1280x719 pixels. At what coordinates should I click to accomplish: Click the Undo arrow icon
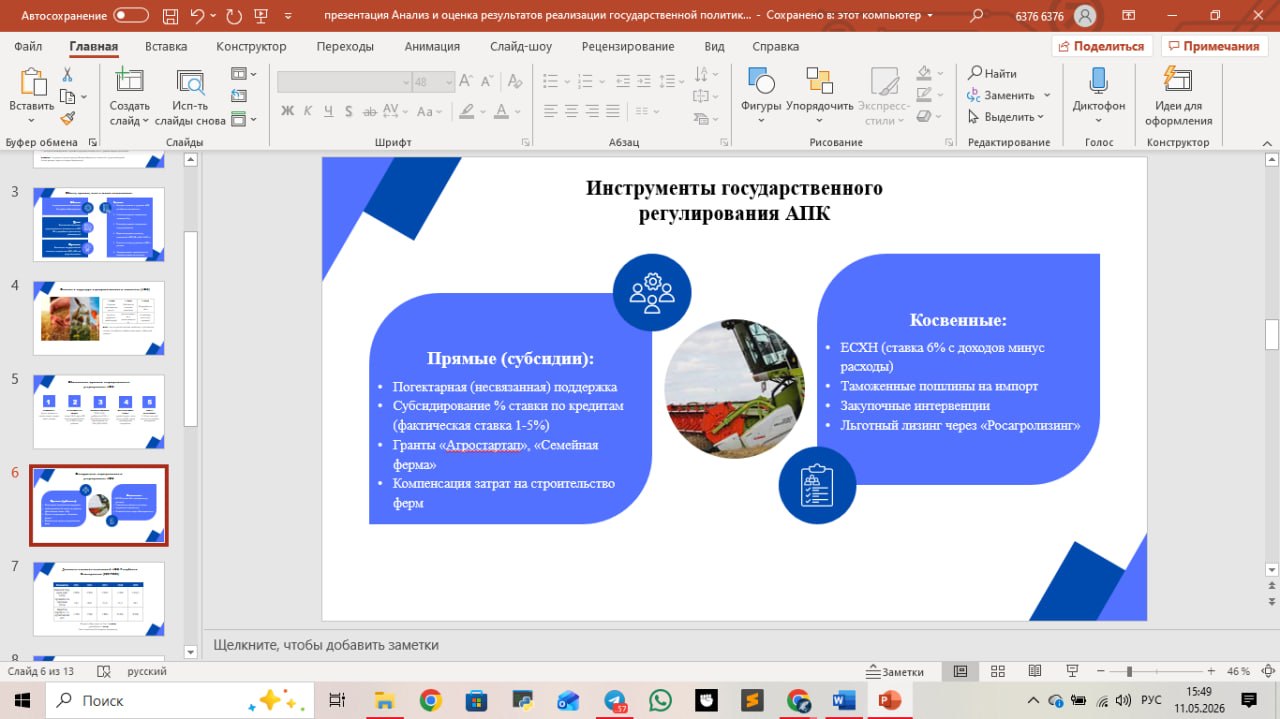(x=199, y=16)
